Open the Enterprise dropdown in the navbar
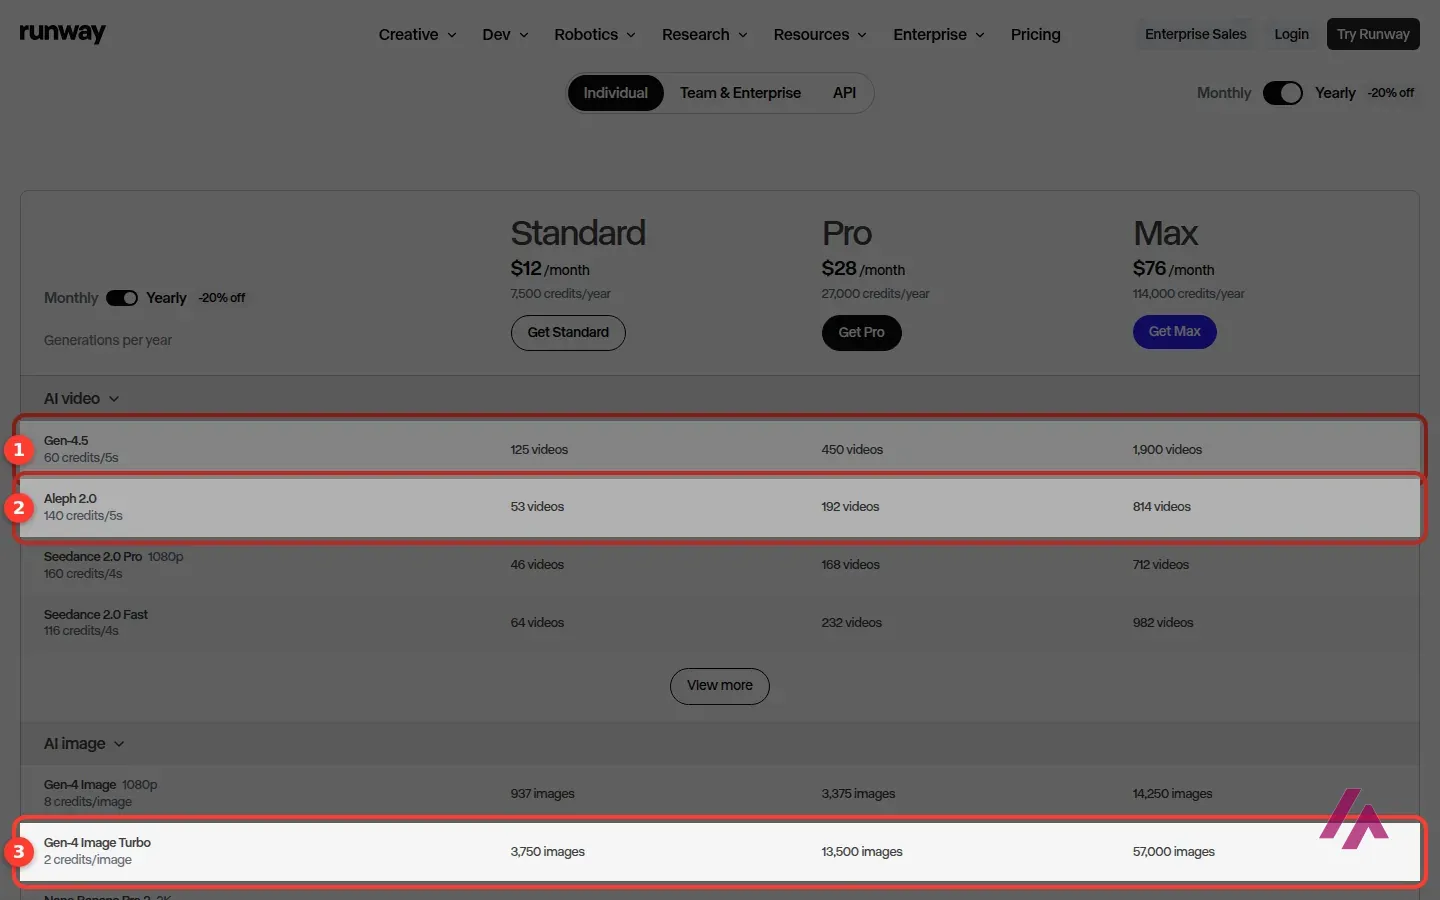 (x=939, y=34)
